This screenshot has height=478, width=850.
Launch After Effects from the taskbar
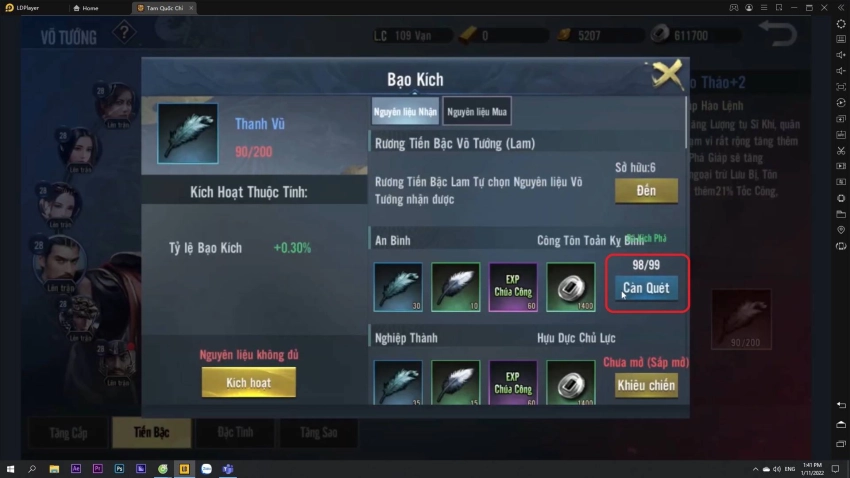[x=76, y=469]
